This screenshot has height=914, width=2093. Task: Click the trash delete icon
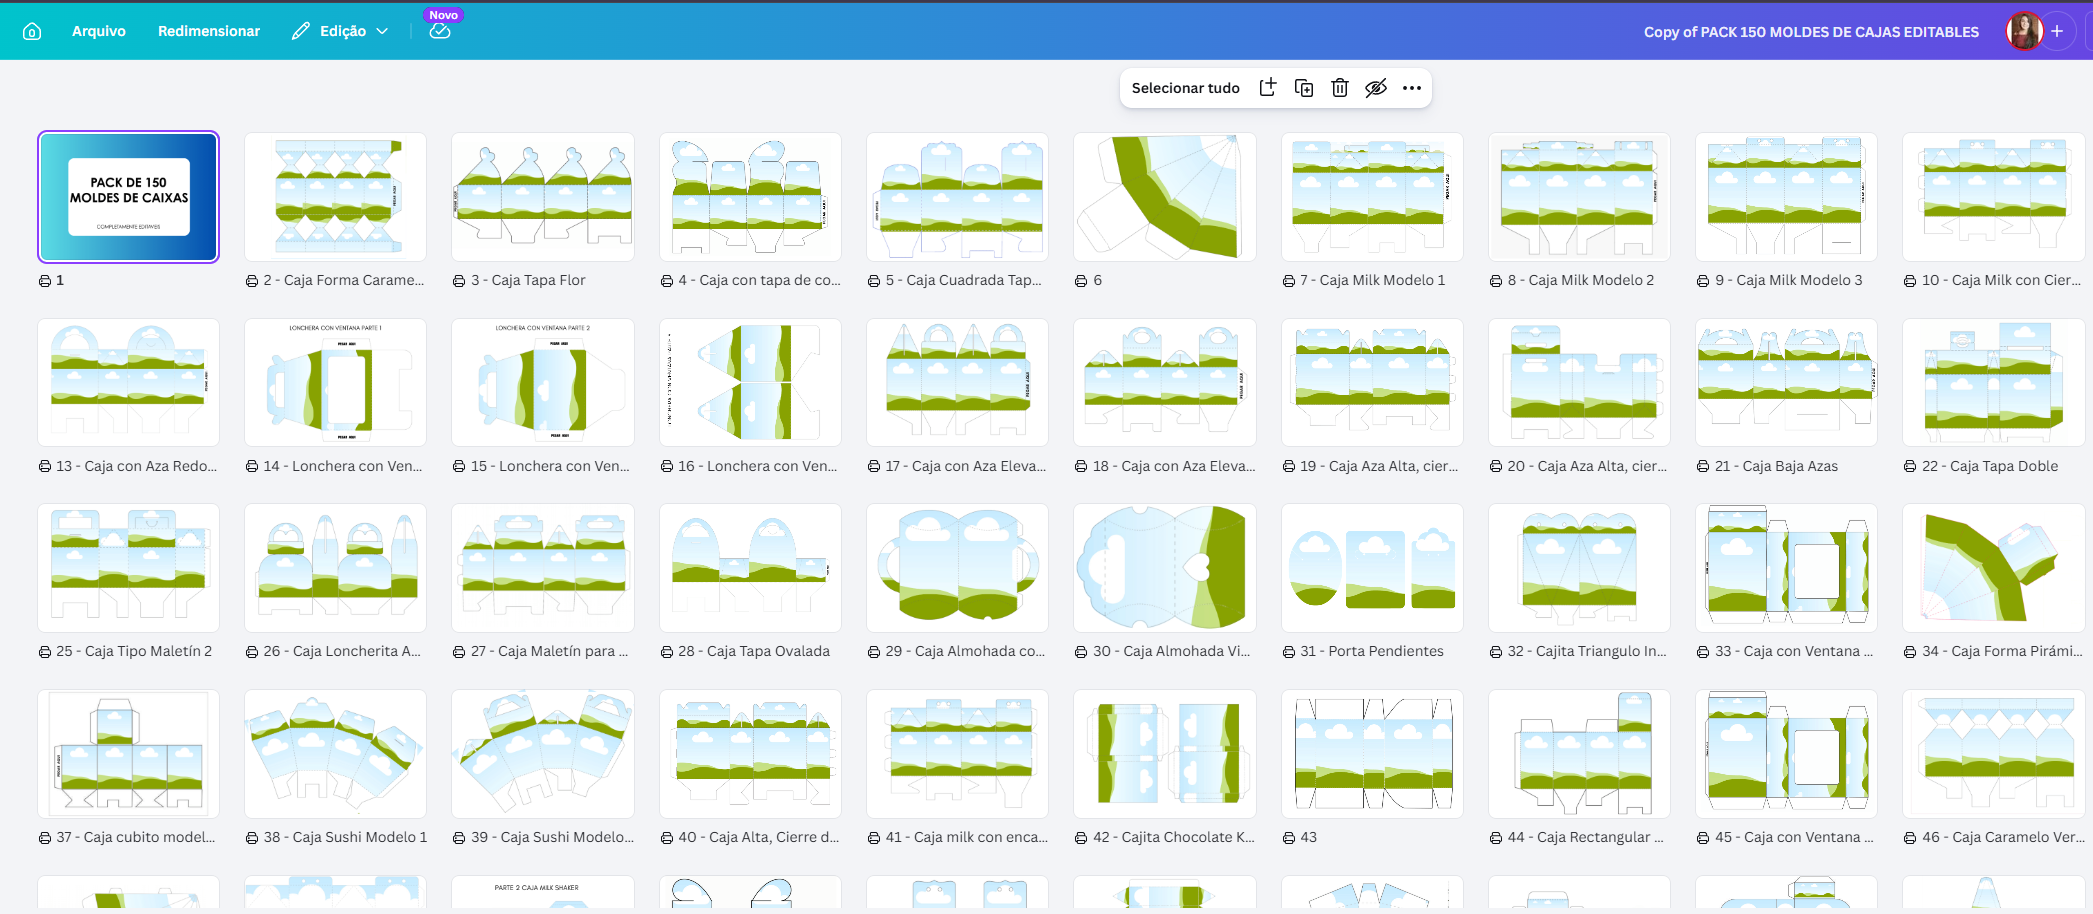point(1340,88)
